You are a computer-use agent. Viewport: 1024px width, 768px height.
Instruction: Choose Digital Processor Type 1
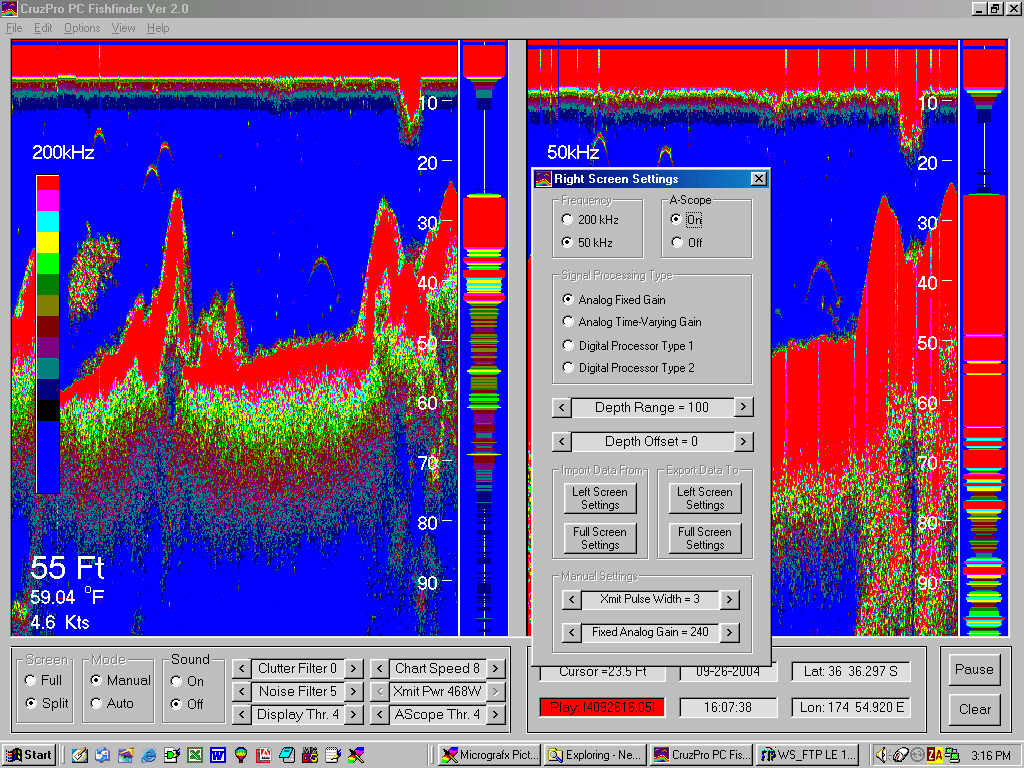pos(568,346)
